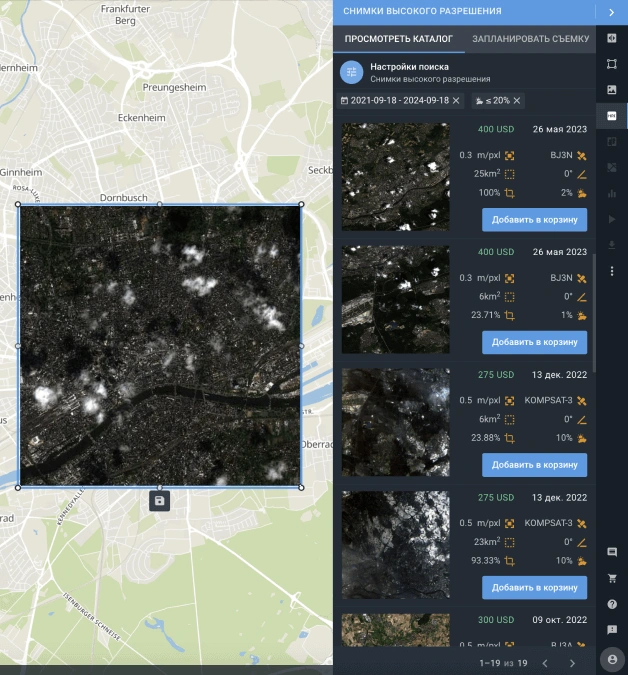
Task: Click the crop icon beside 93.33%
Action: click(509, 561)
